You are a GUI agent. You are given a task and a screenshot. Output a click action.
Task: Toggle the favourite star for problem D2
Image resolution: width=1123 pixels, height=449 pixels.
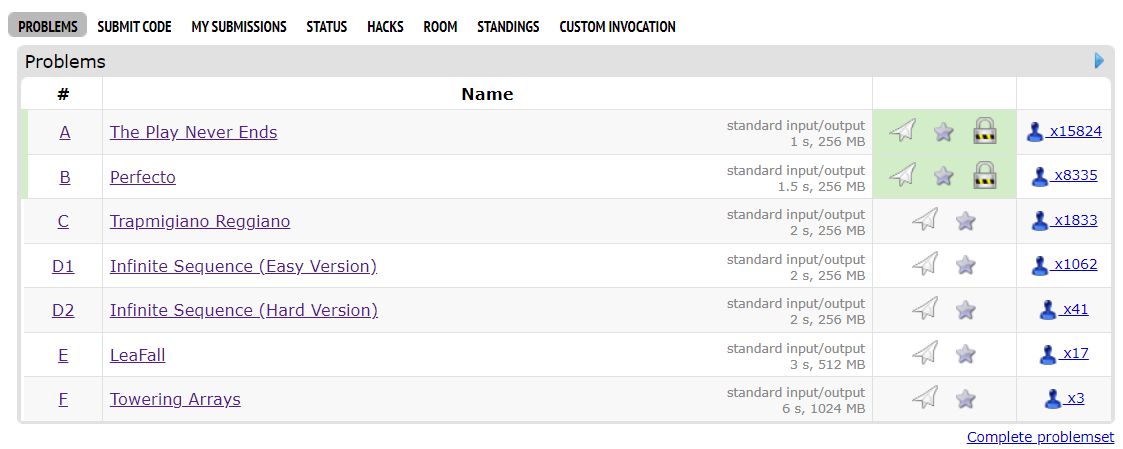[966, 309]
